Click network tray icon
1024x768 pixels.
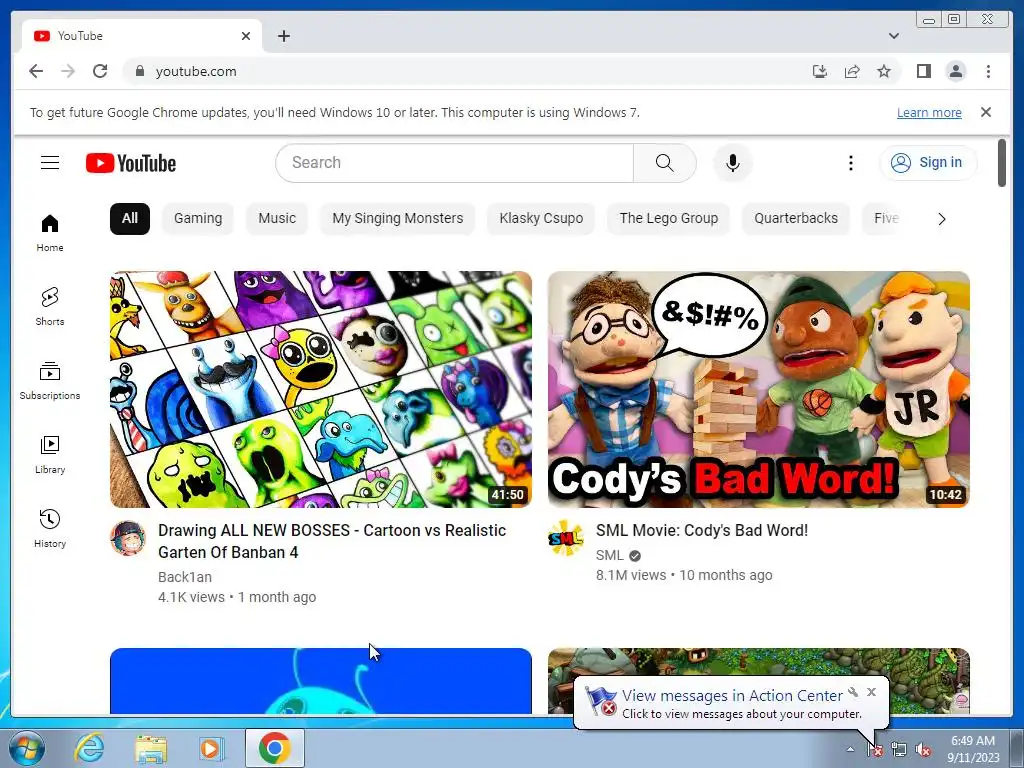[x=899, y=750]
